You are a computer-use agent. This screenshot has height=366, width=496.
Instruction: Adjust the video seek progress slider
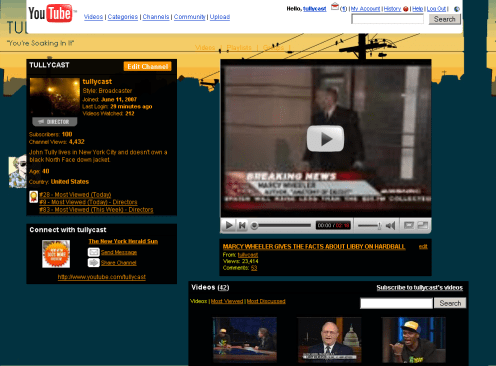click(x=281, y=226)
